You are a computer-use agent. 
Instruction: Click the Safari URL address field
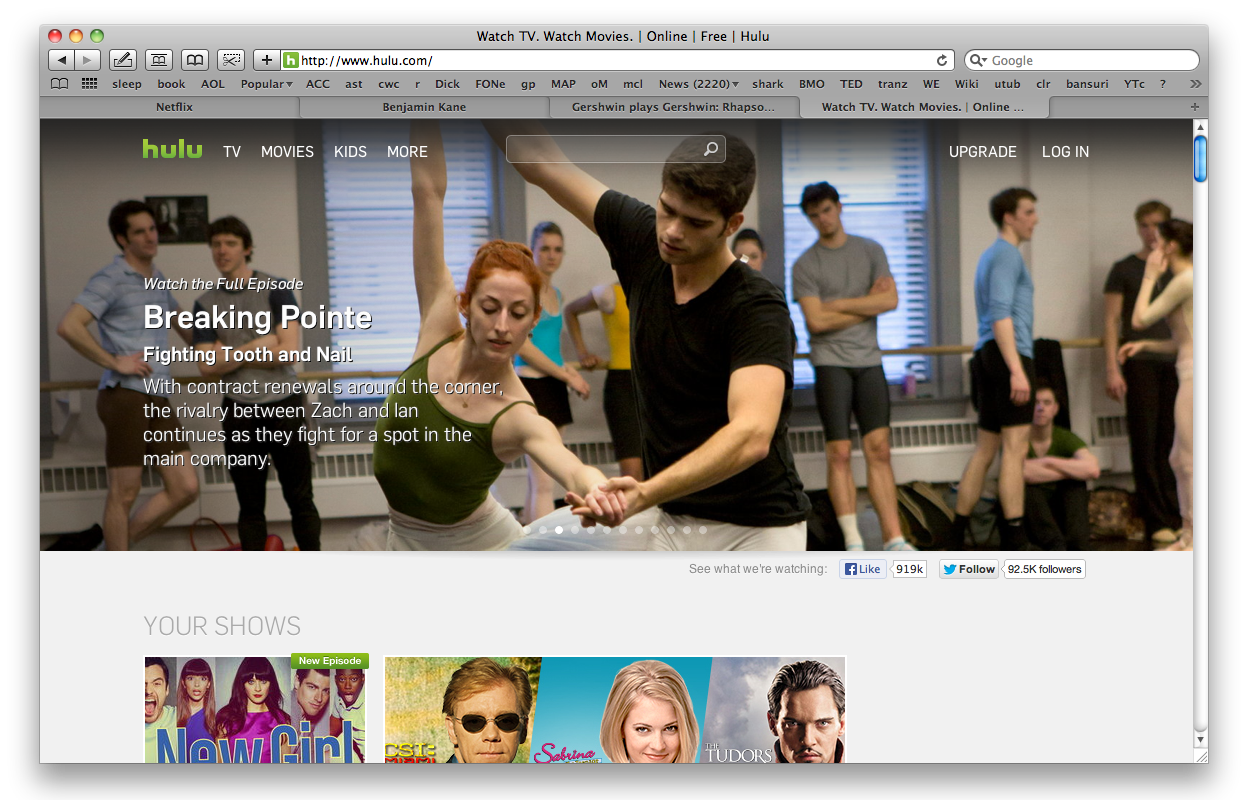616,60
